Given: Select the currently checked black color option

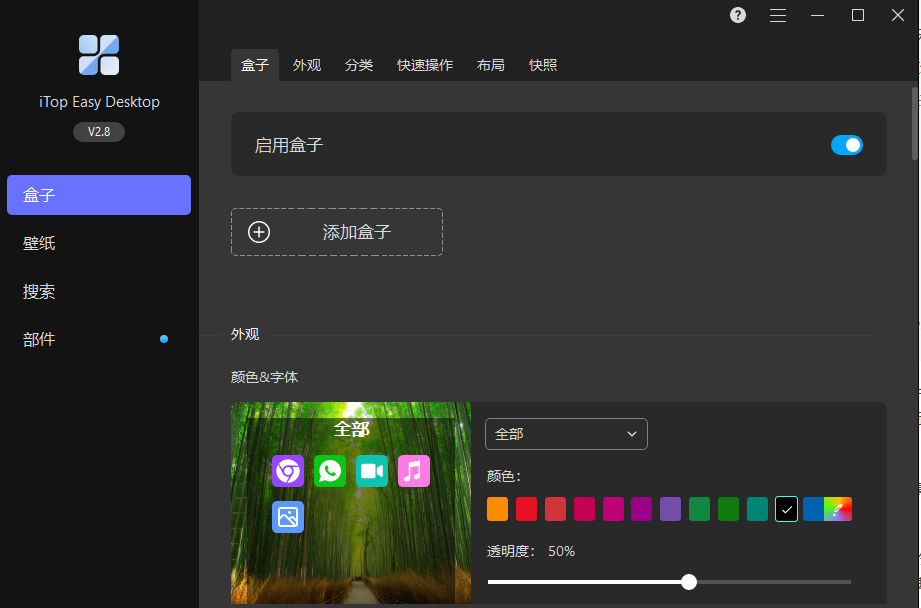Looking at the screenshot, I should (x=786, y=509).
